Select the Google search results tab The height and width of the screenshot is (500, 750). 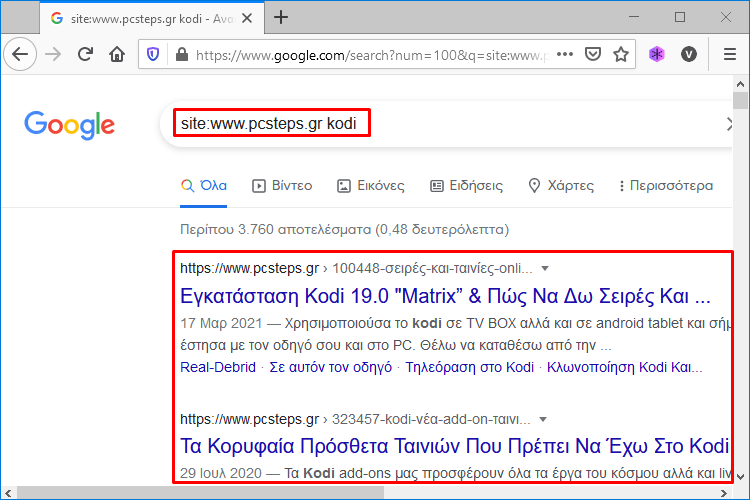[x=152, y=18]
